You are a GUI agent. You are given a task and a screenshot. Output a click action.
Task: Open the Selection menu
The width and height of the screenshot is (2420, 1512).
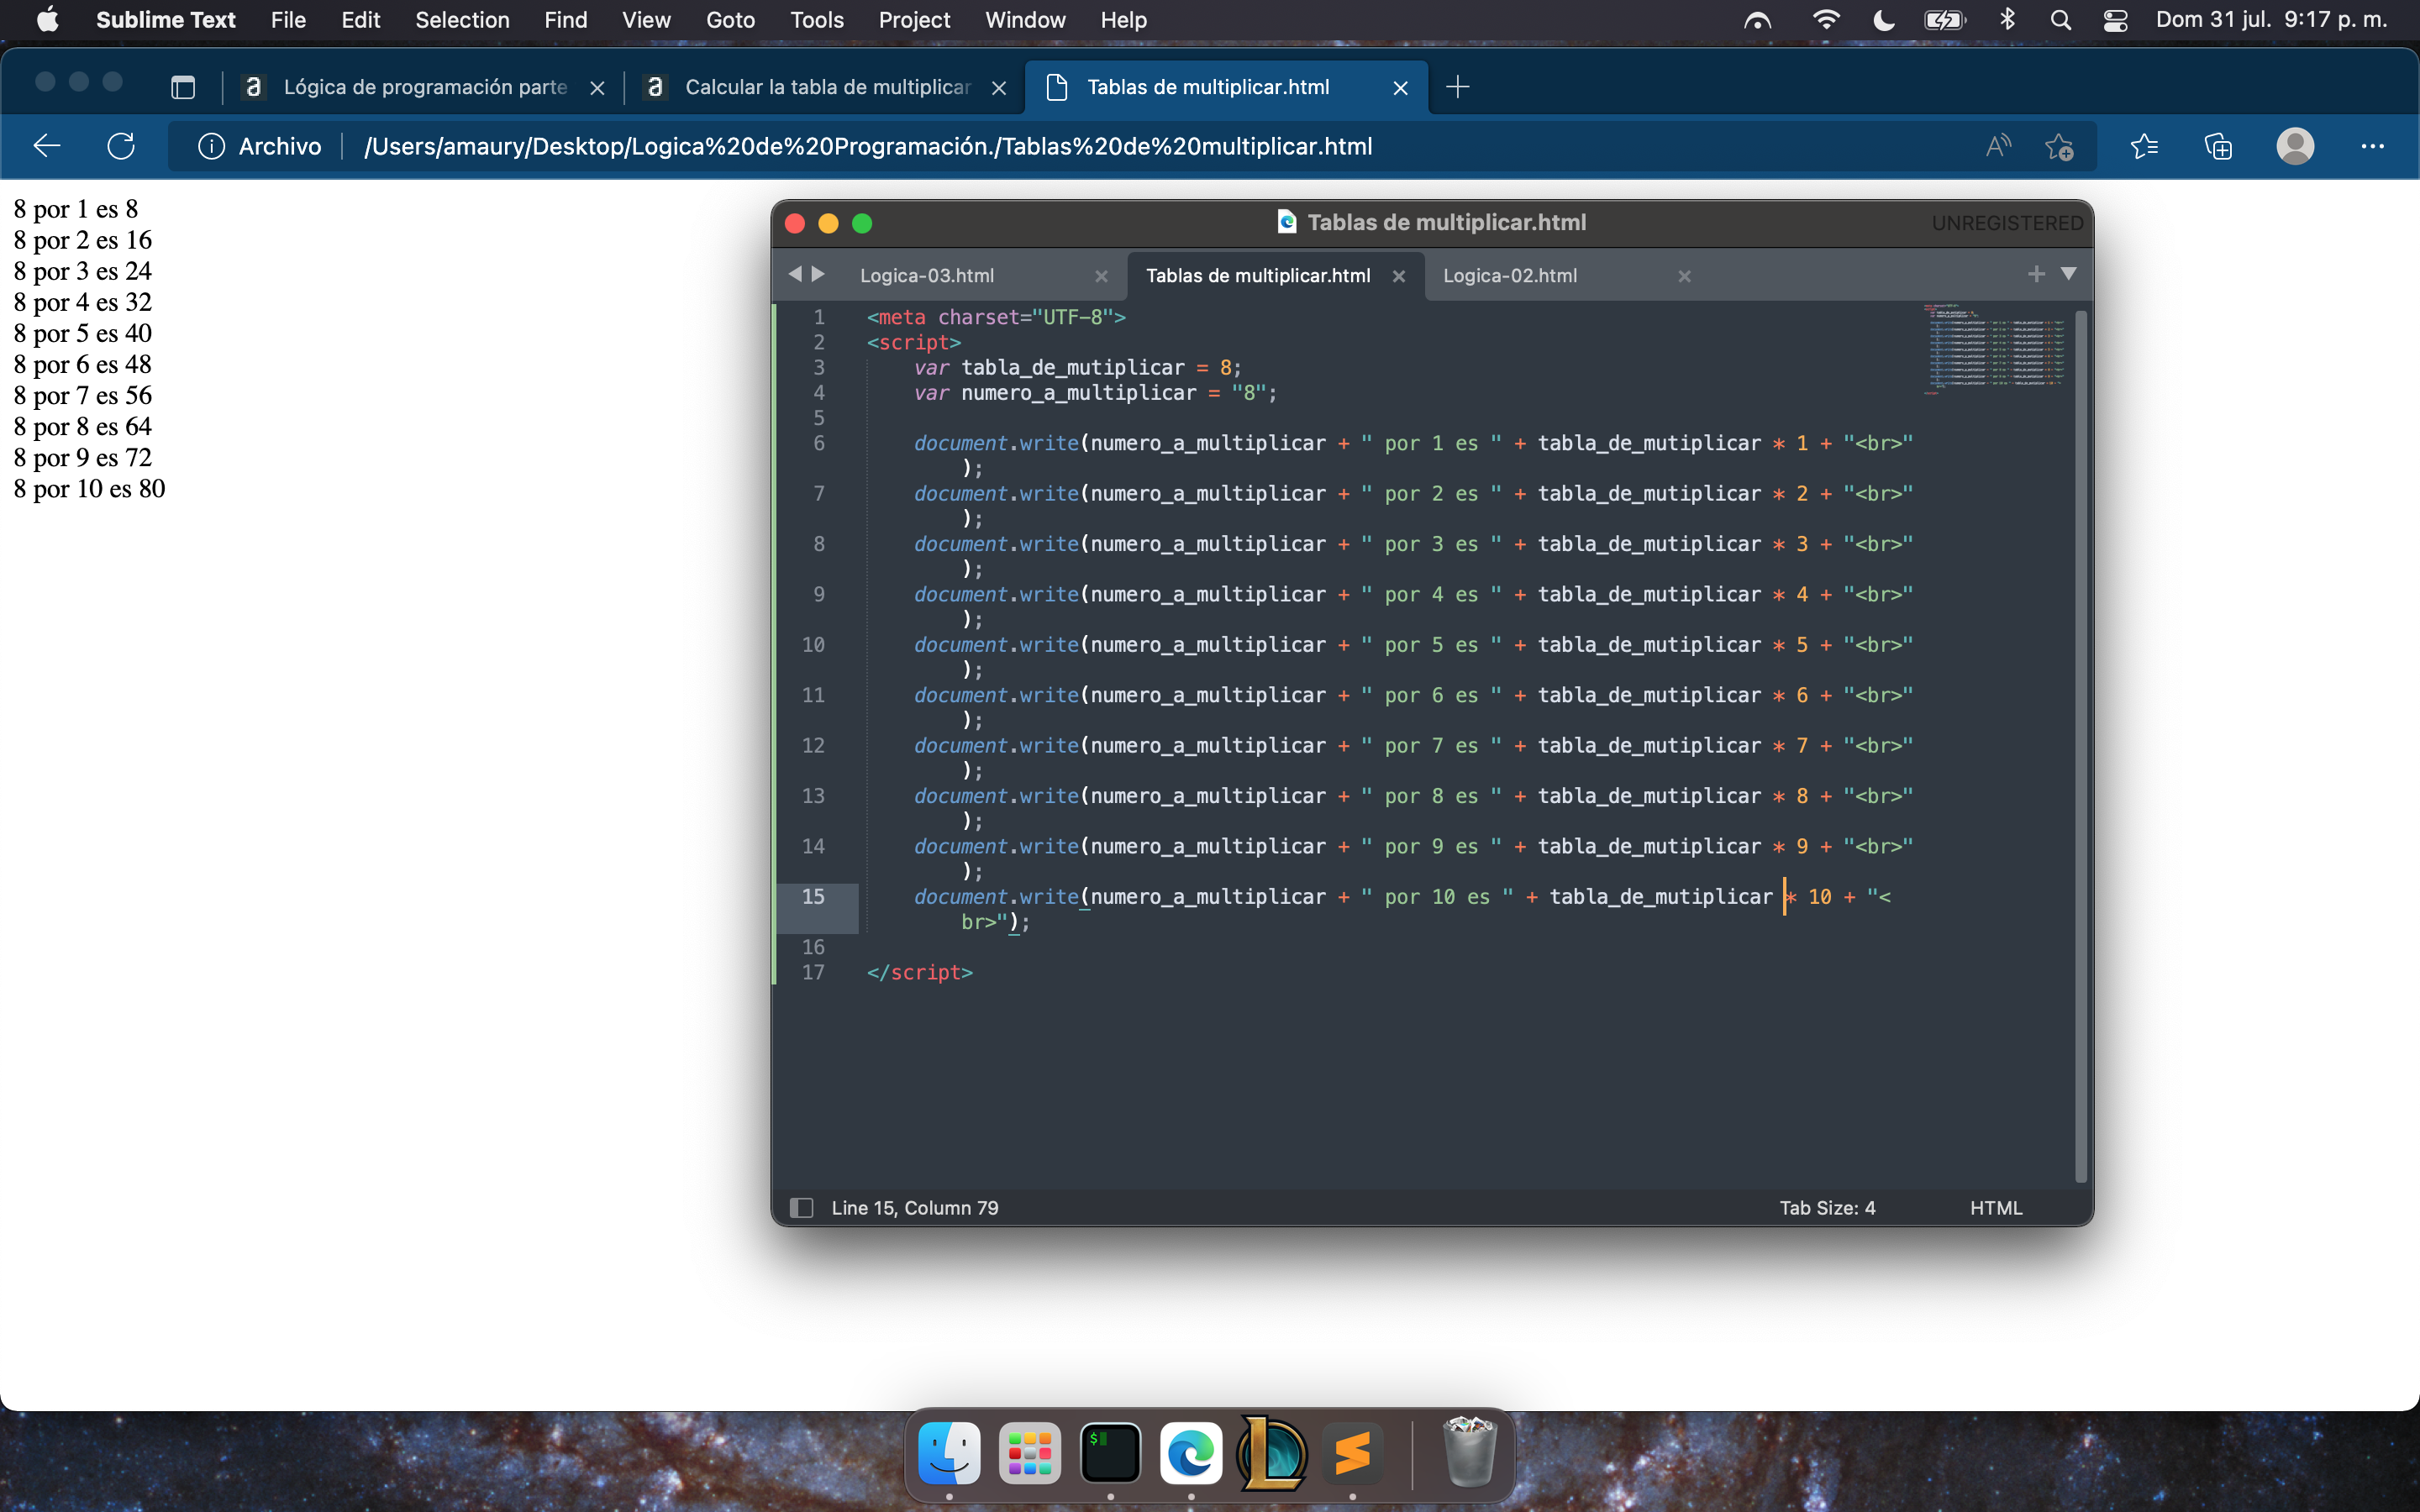click(x=462, y=20)
